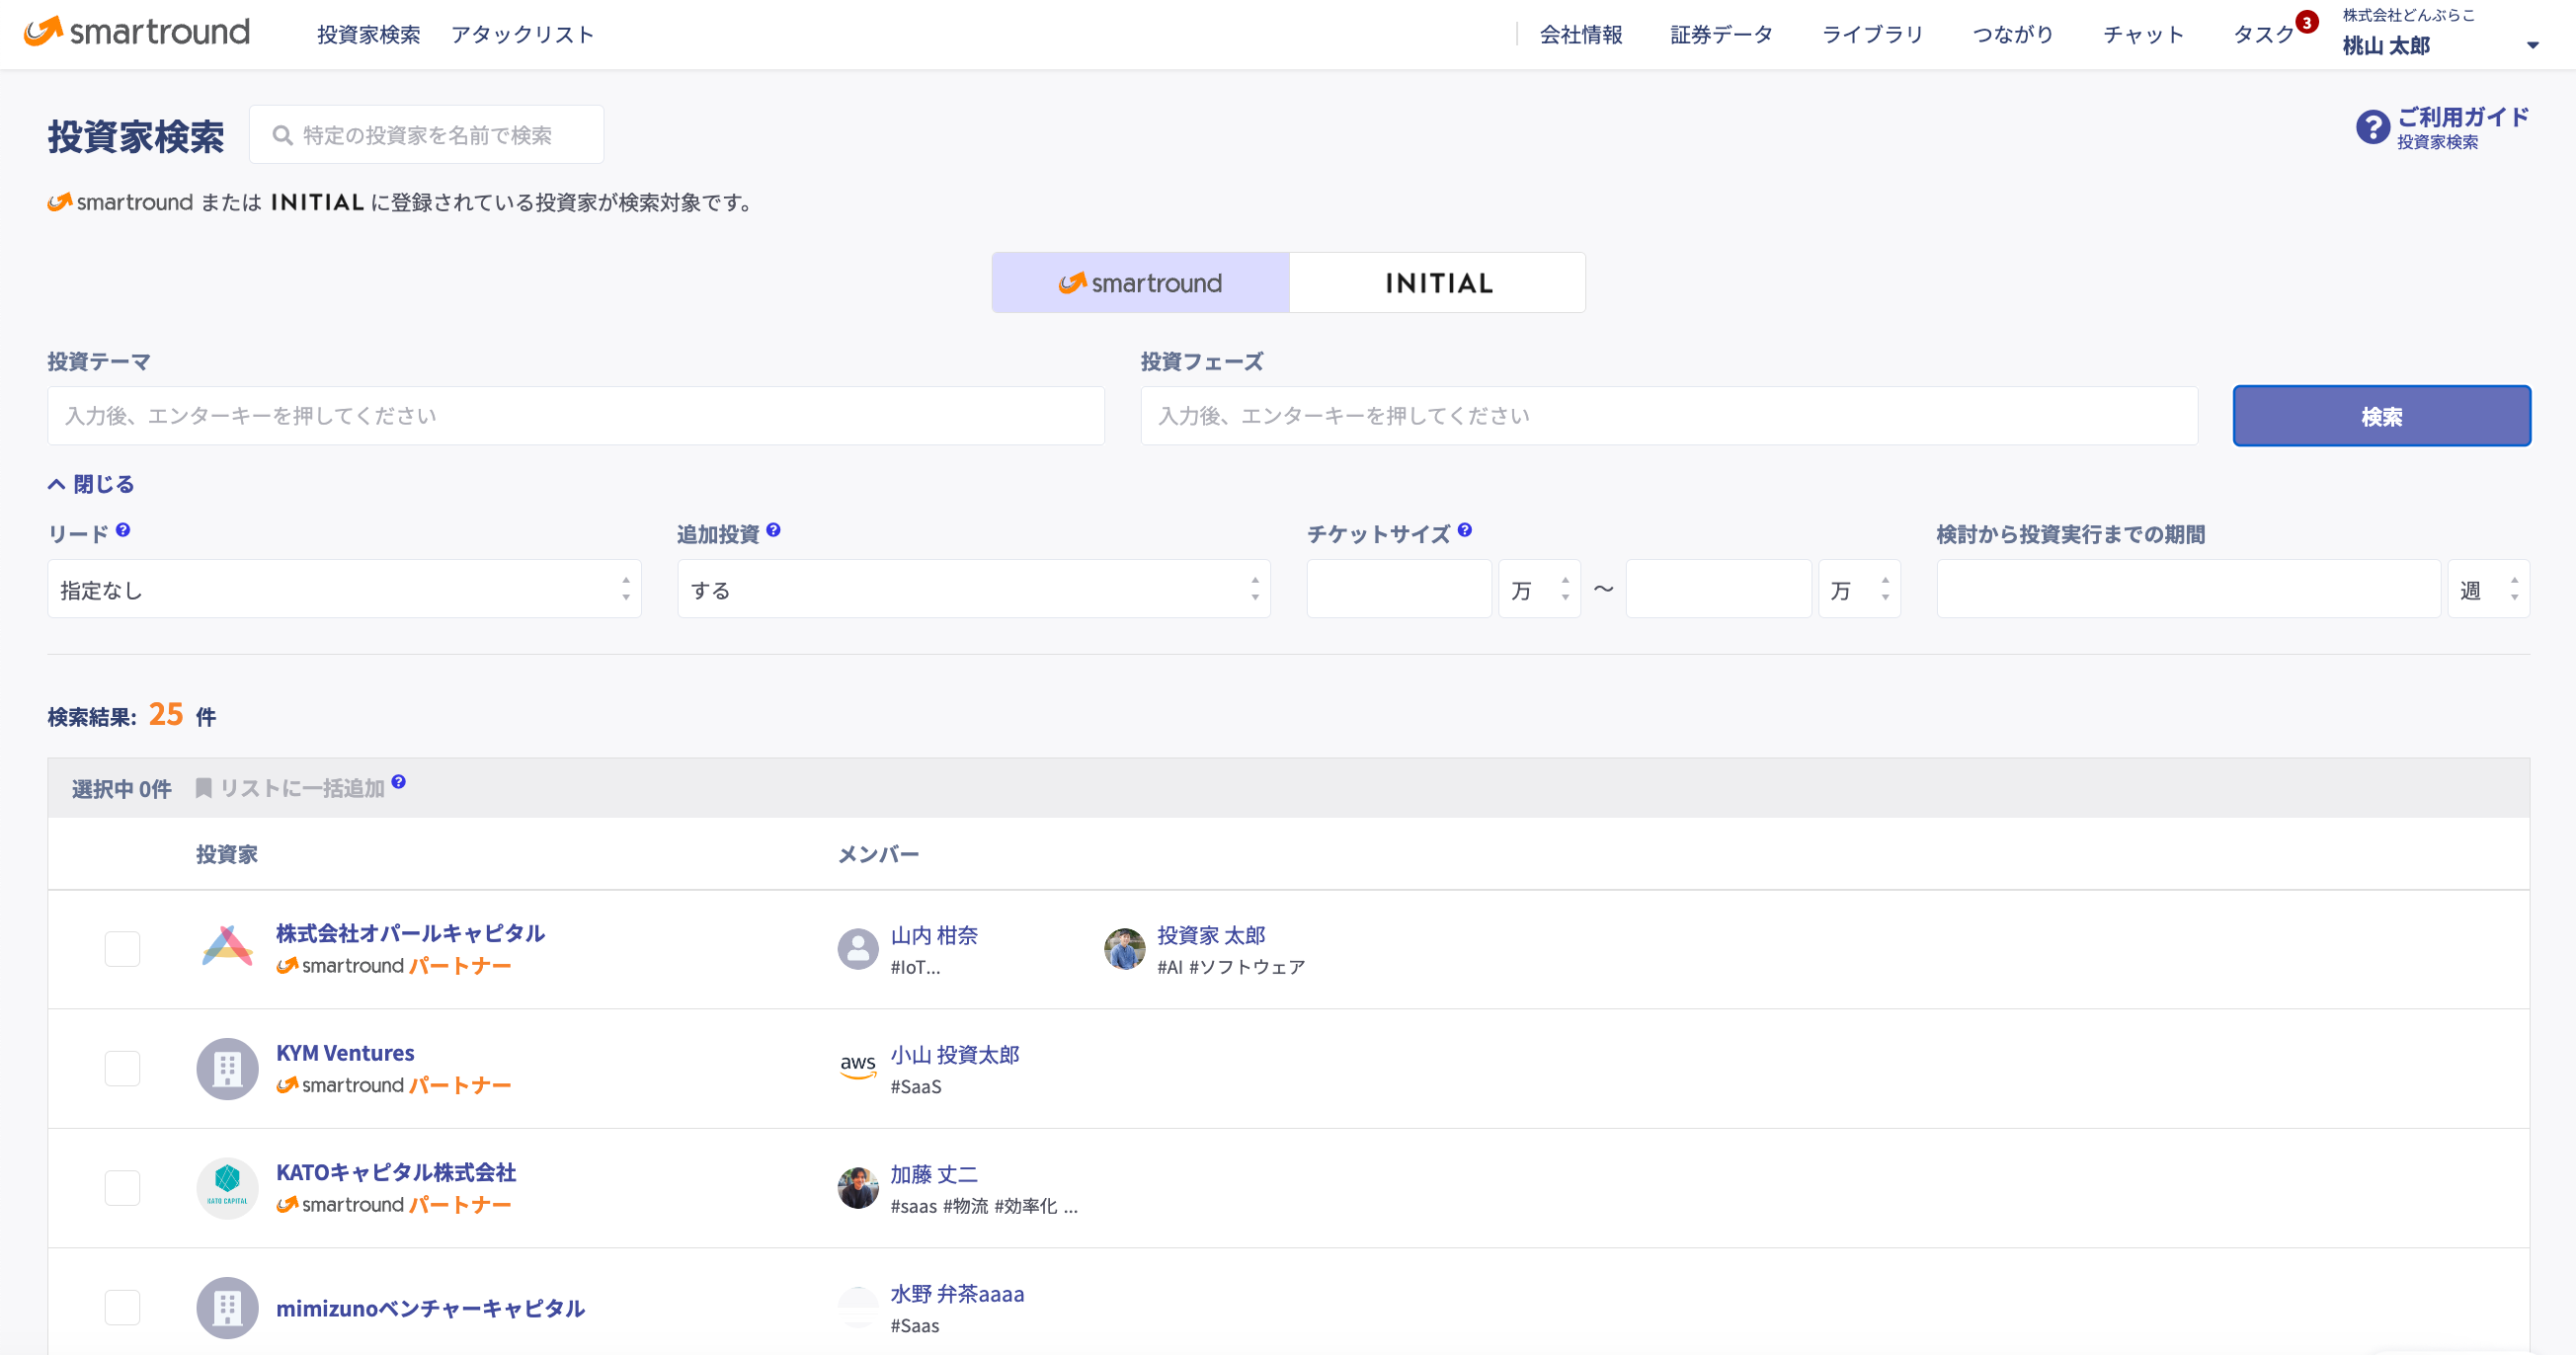Select the KATOキャピタル株式会社 row checkbox
This screenshot has width=2576, height=1355.
(x=122, y=1187)
